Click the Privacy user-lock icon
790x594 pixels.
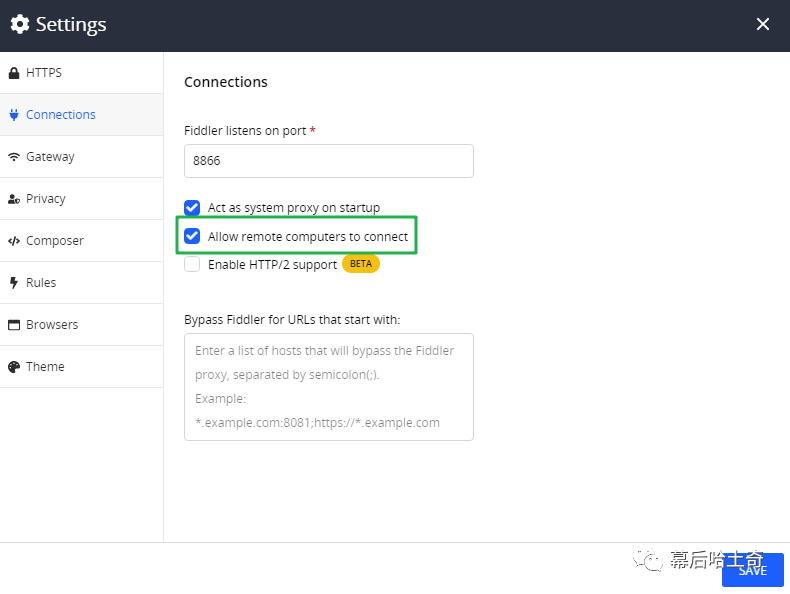click(14, 199)
